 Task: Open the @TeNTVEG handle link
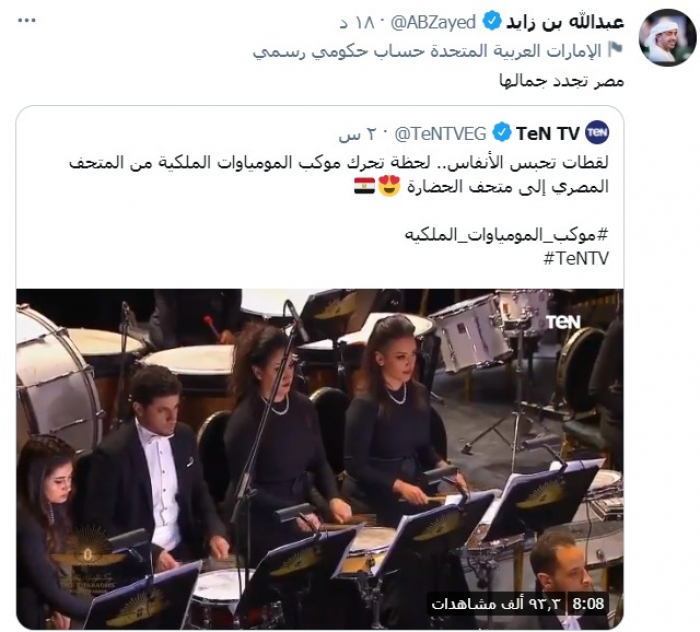[x=440, y=133]
